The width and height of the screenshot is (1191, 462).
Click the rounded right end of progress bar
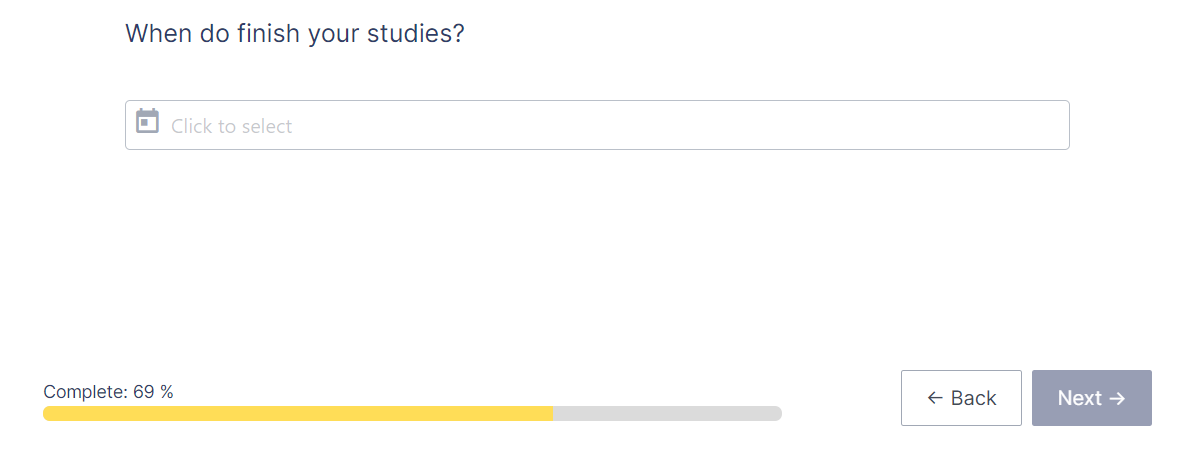(776, 413)
